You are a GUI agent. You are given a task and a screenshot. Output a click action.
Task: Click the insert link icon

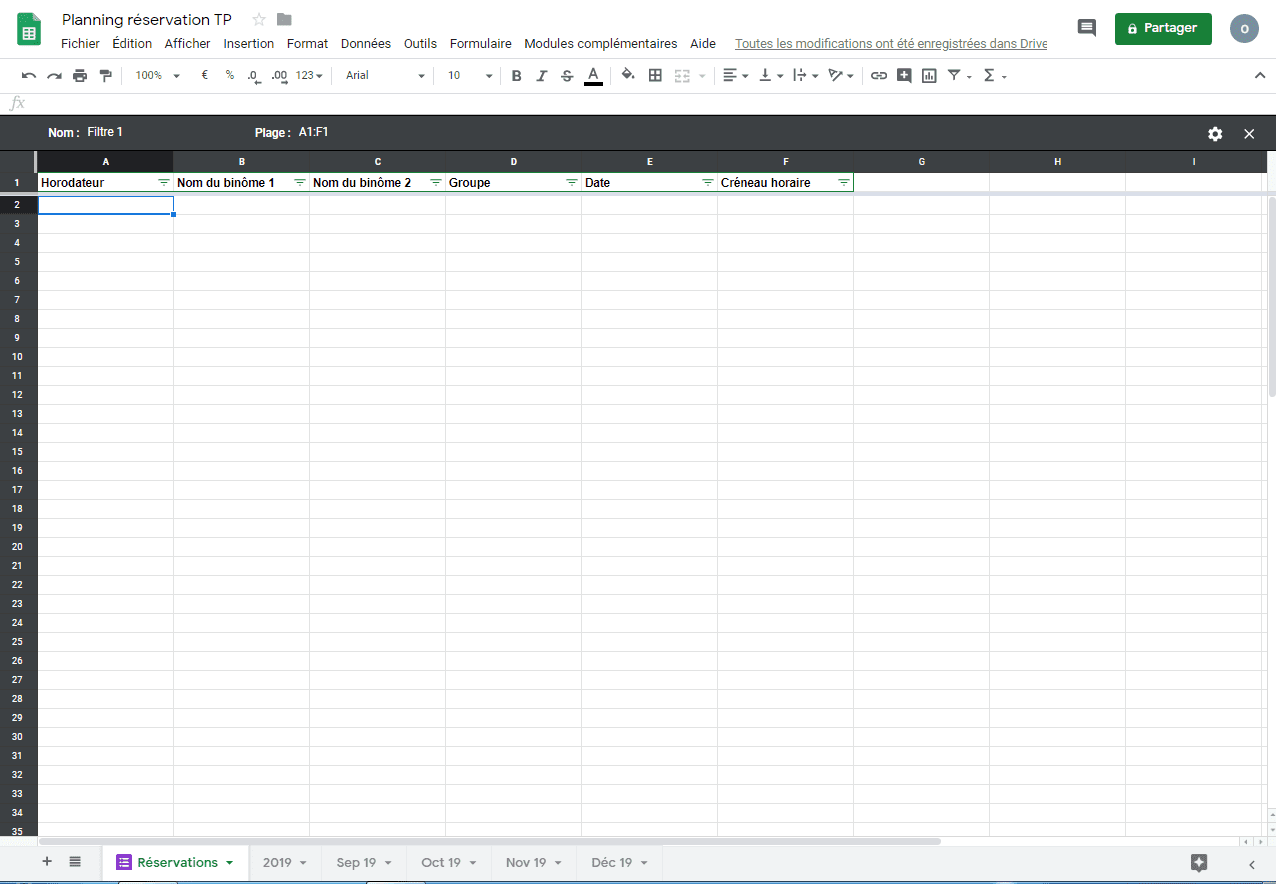coord(879,76)
